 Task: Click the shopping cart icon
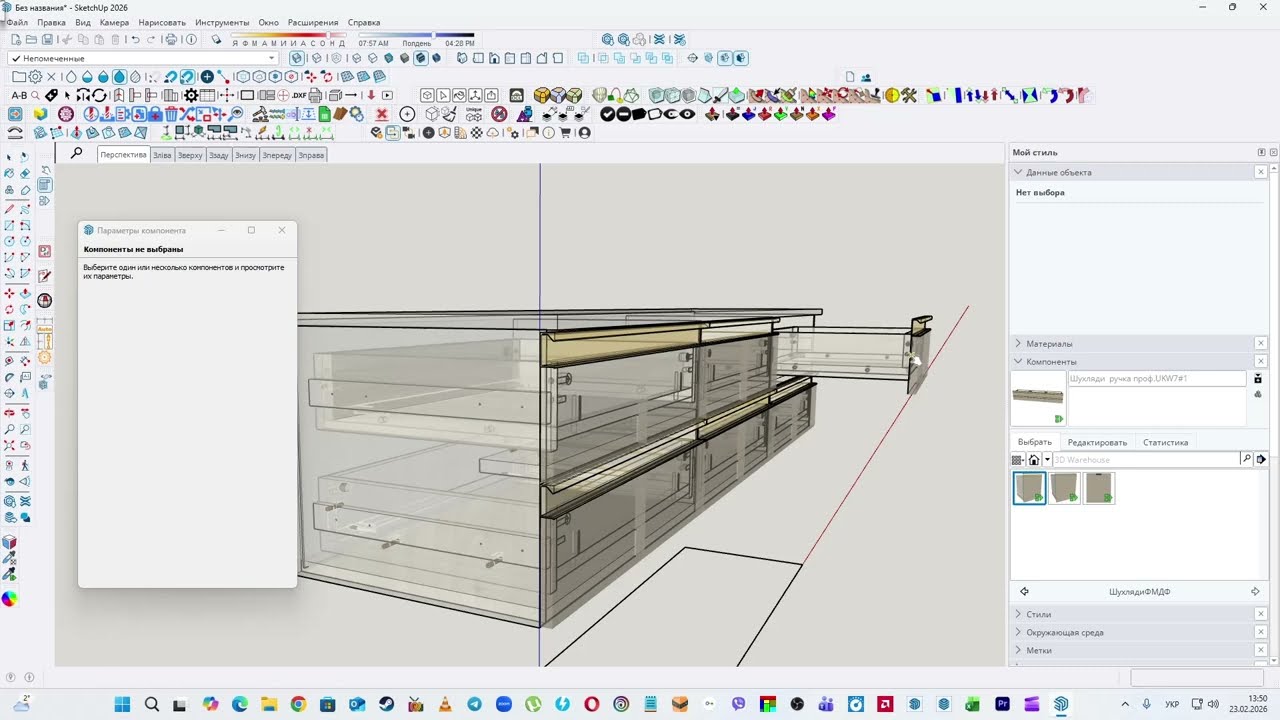tap(565, 132)
